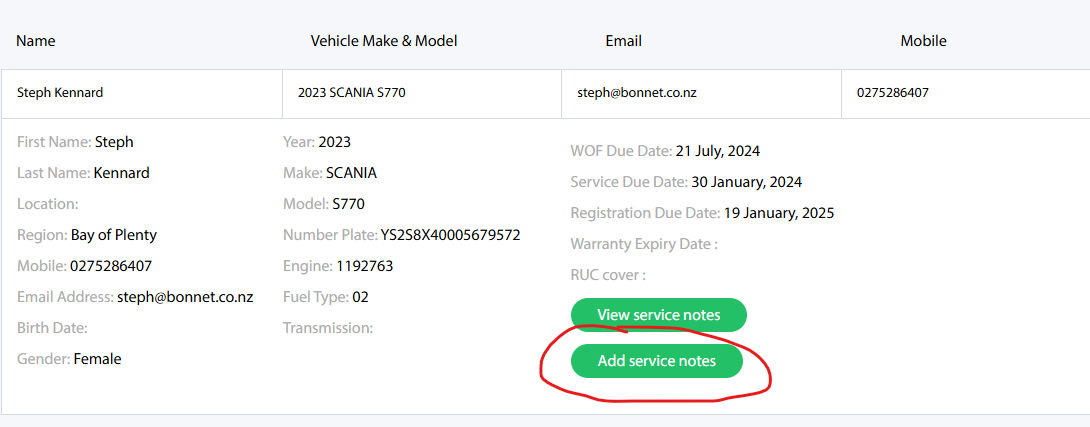Click the Name column header

tap(36, 41)
